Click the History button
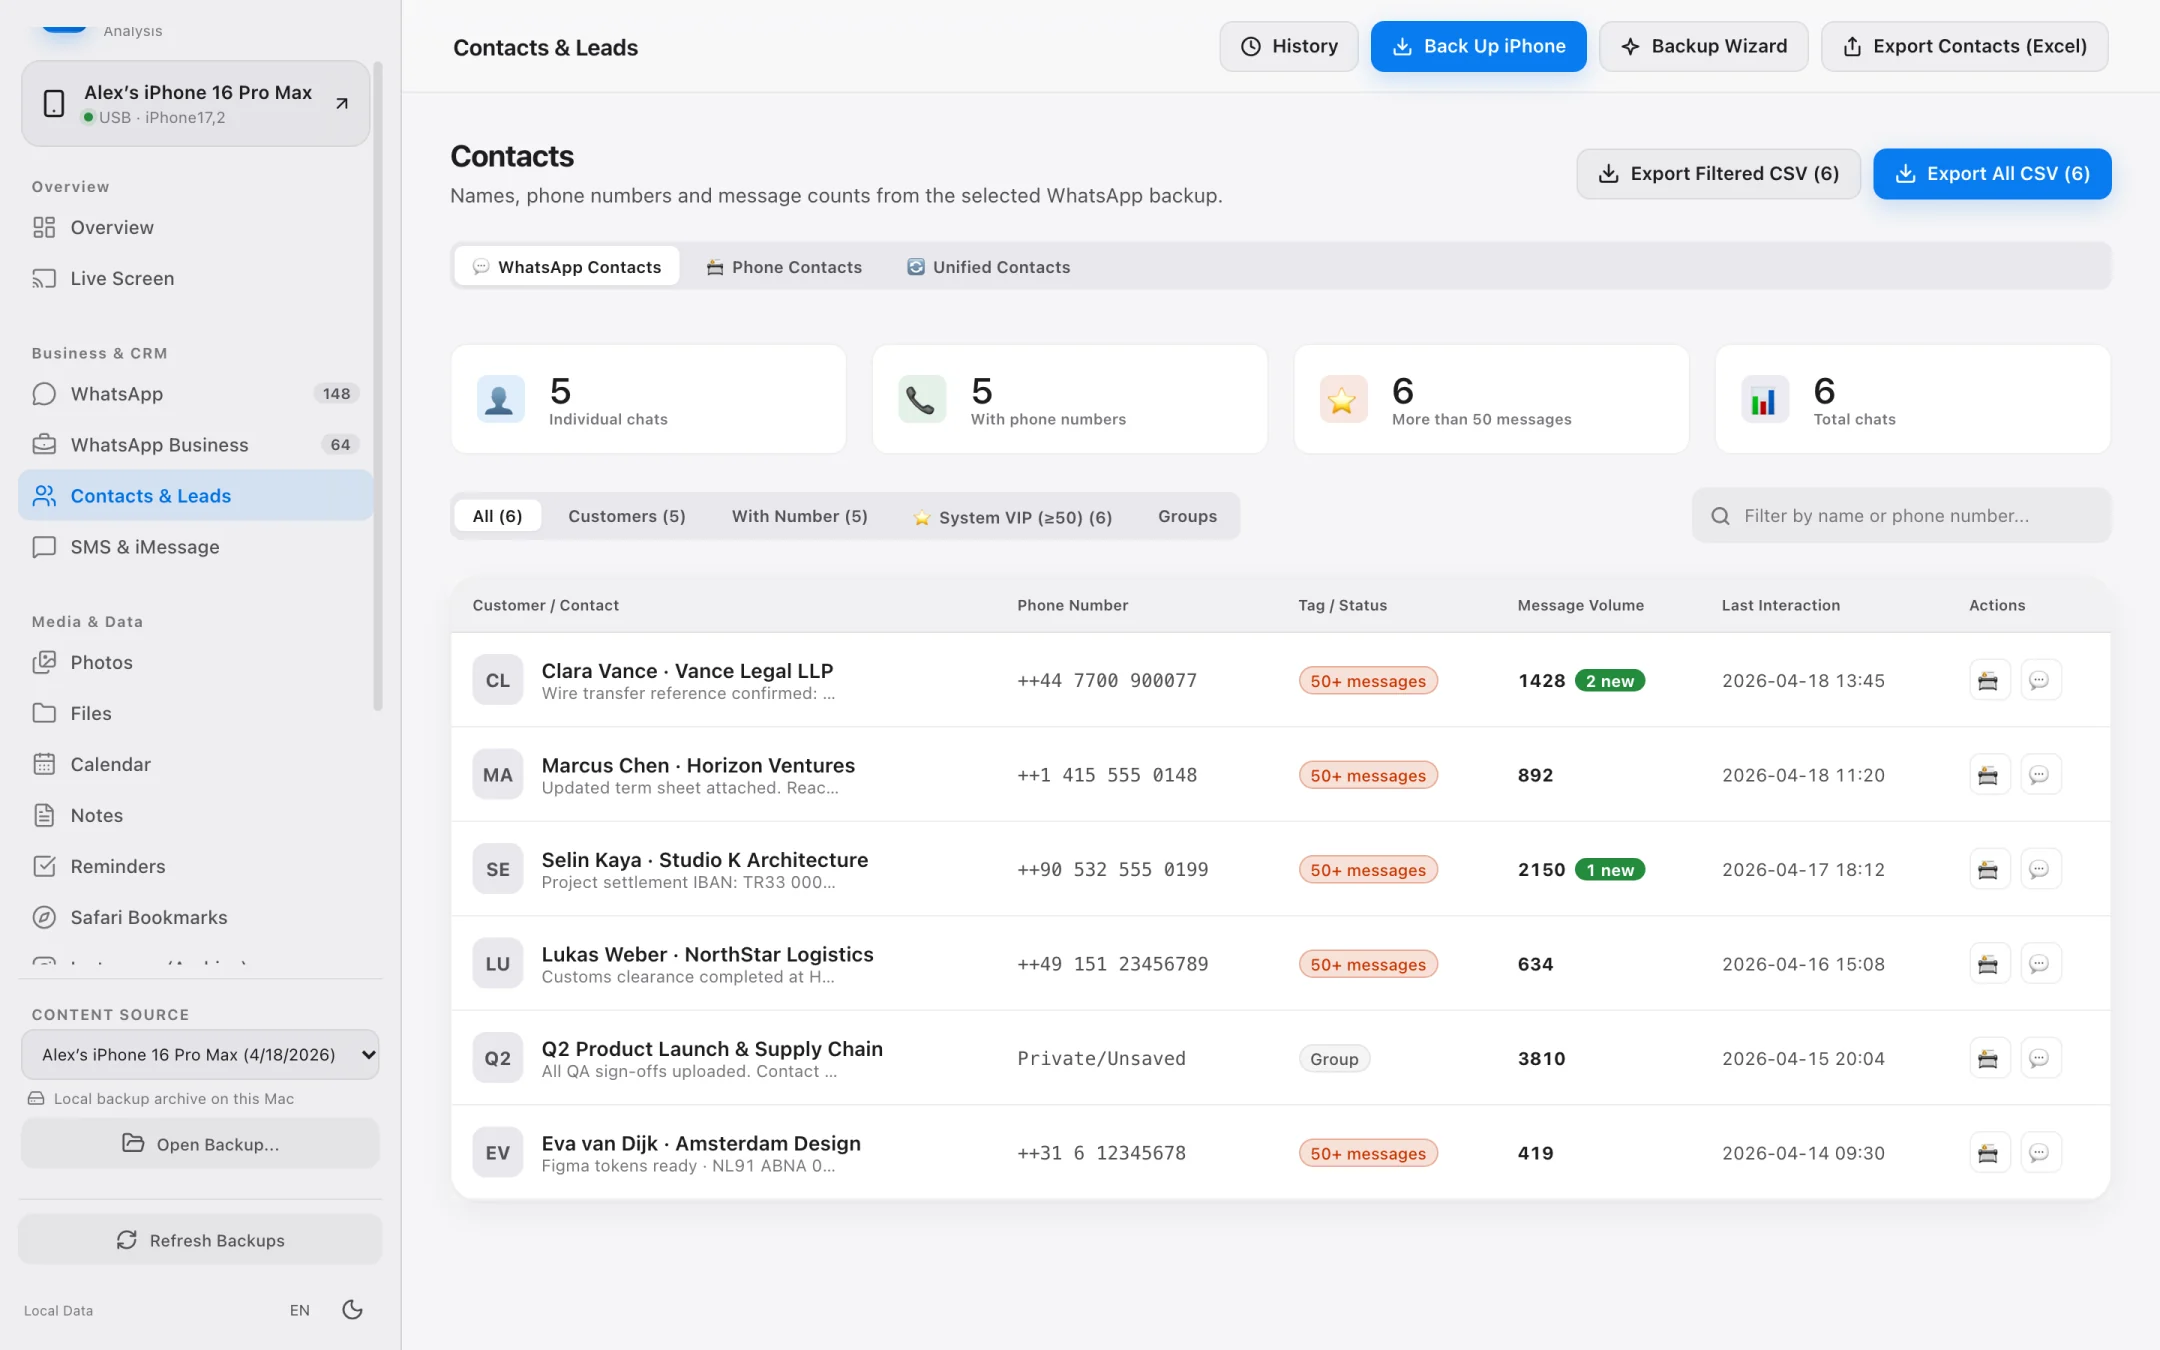2160x1350 pixels. click(x=1289, y=46)
